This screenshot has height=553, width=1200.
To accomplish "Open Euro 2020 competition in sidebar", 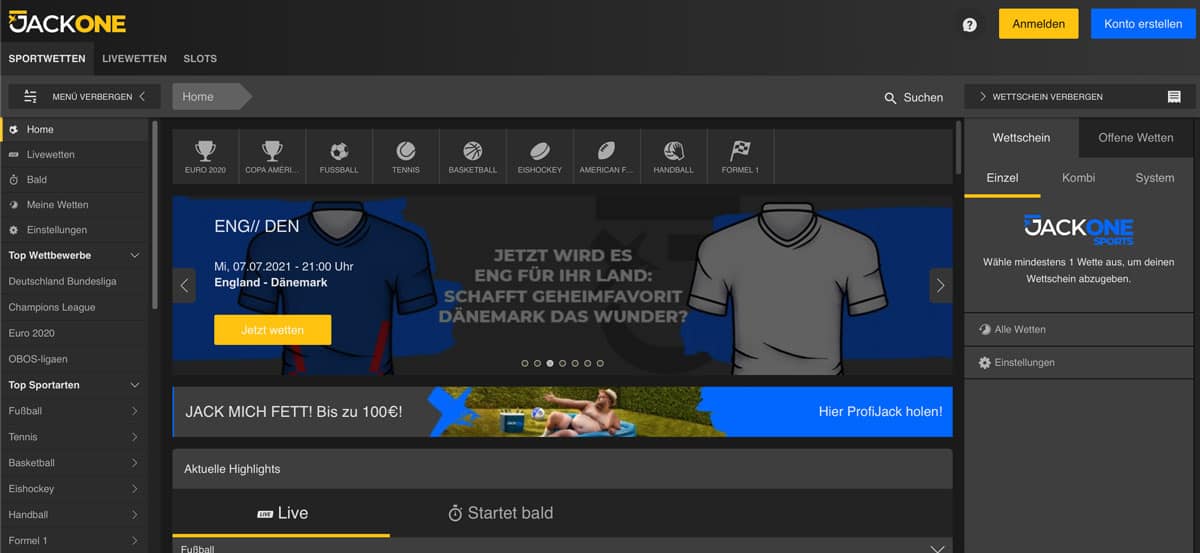I will pos(75,333).
